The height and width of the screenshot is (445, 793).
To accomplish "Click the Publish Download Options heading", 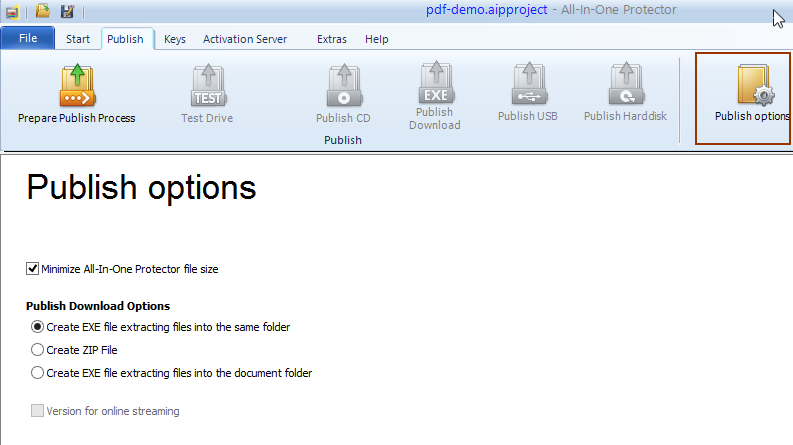I will (98, 306).
